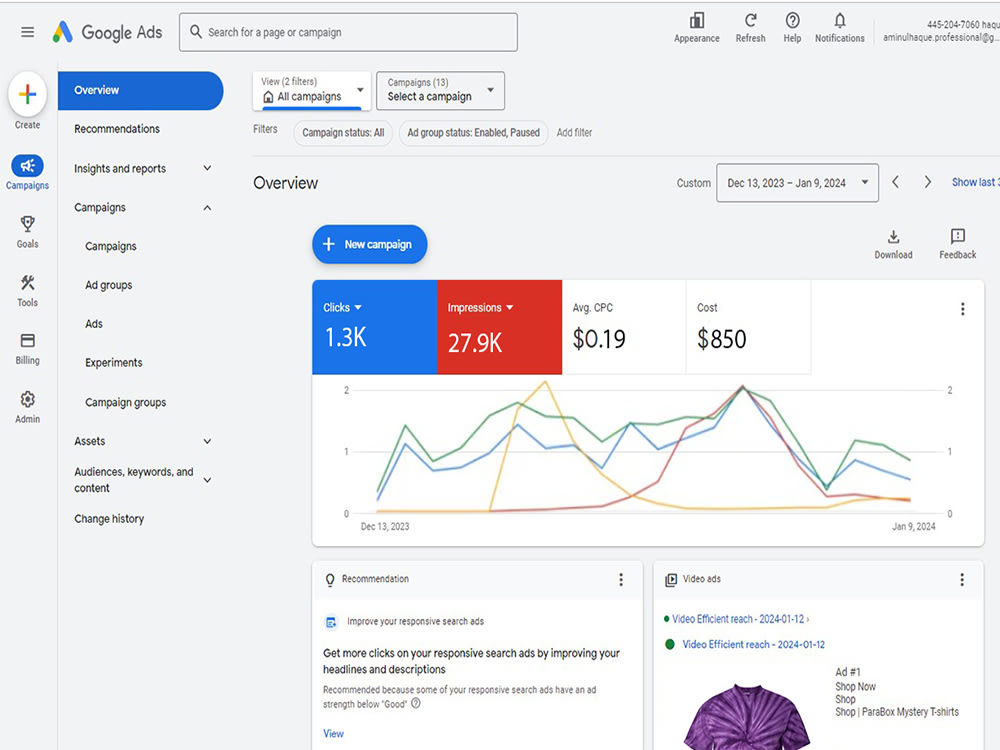The image size is (1000, 750).
Task: Click the Video ads play icon
Action: point(671,580)
